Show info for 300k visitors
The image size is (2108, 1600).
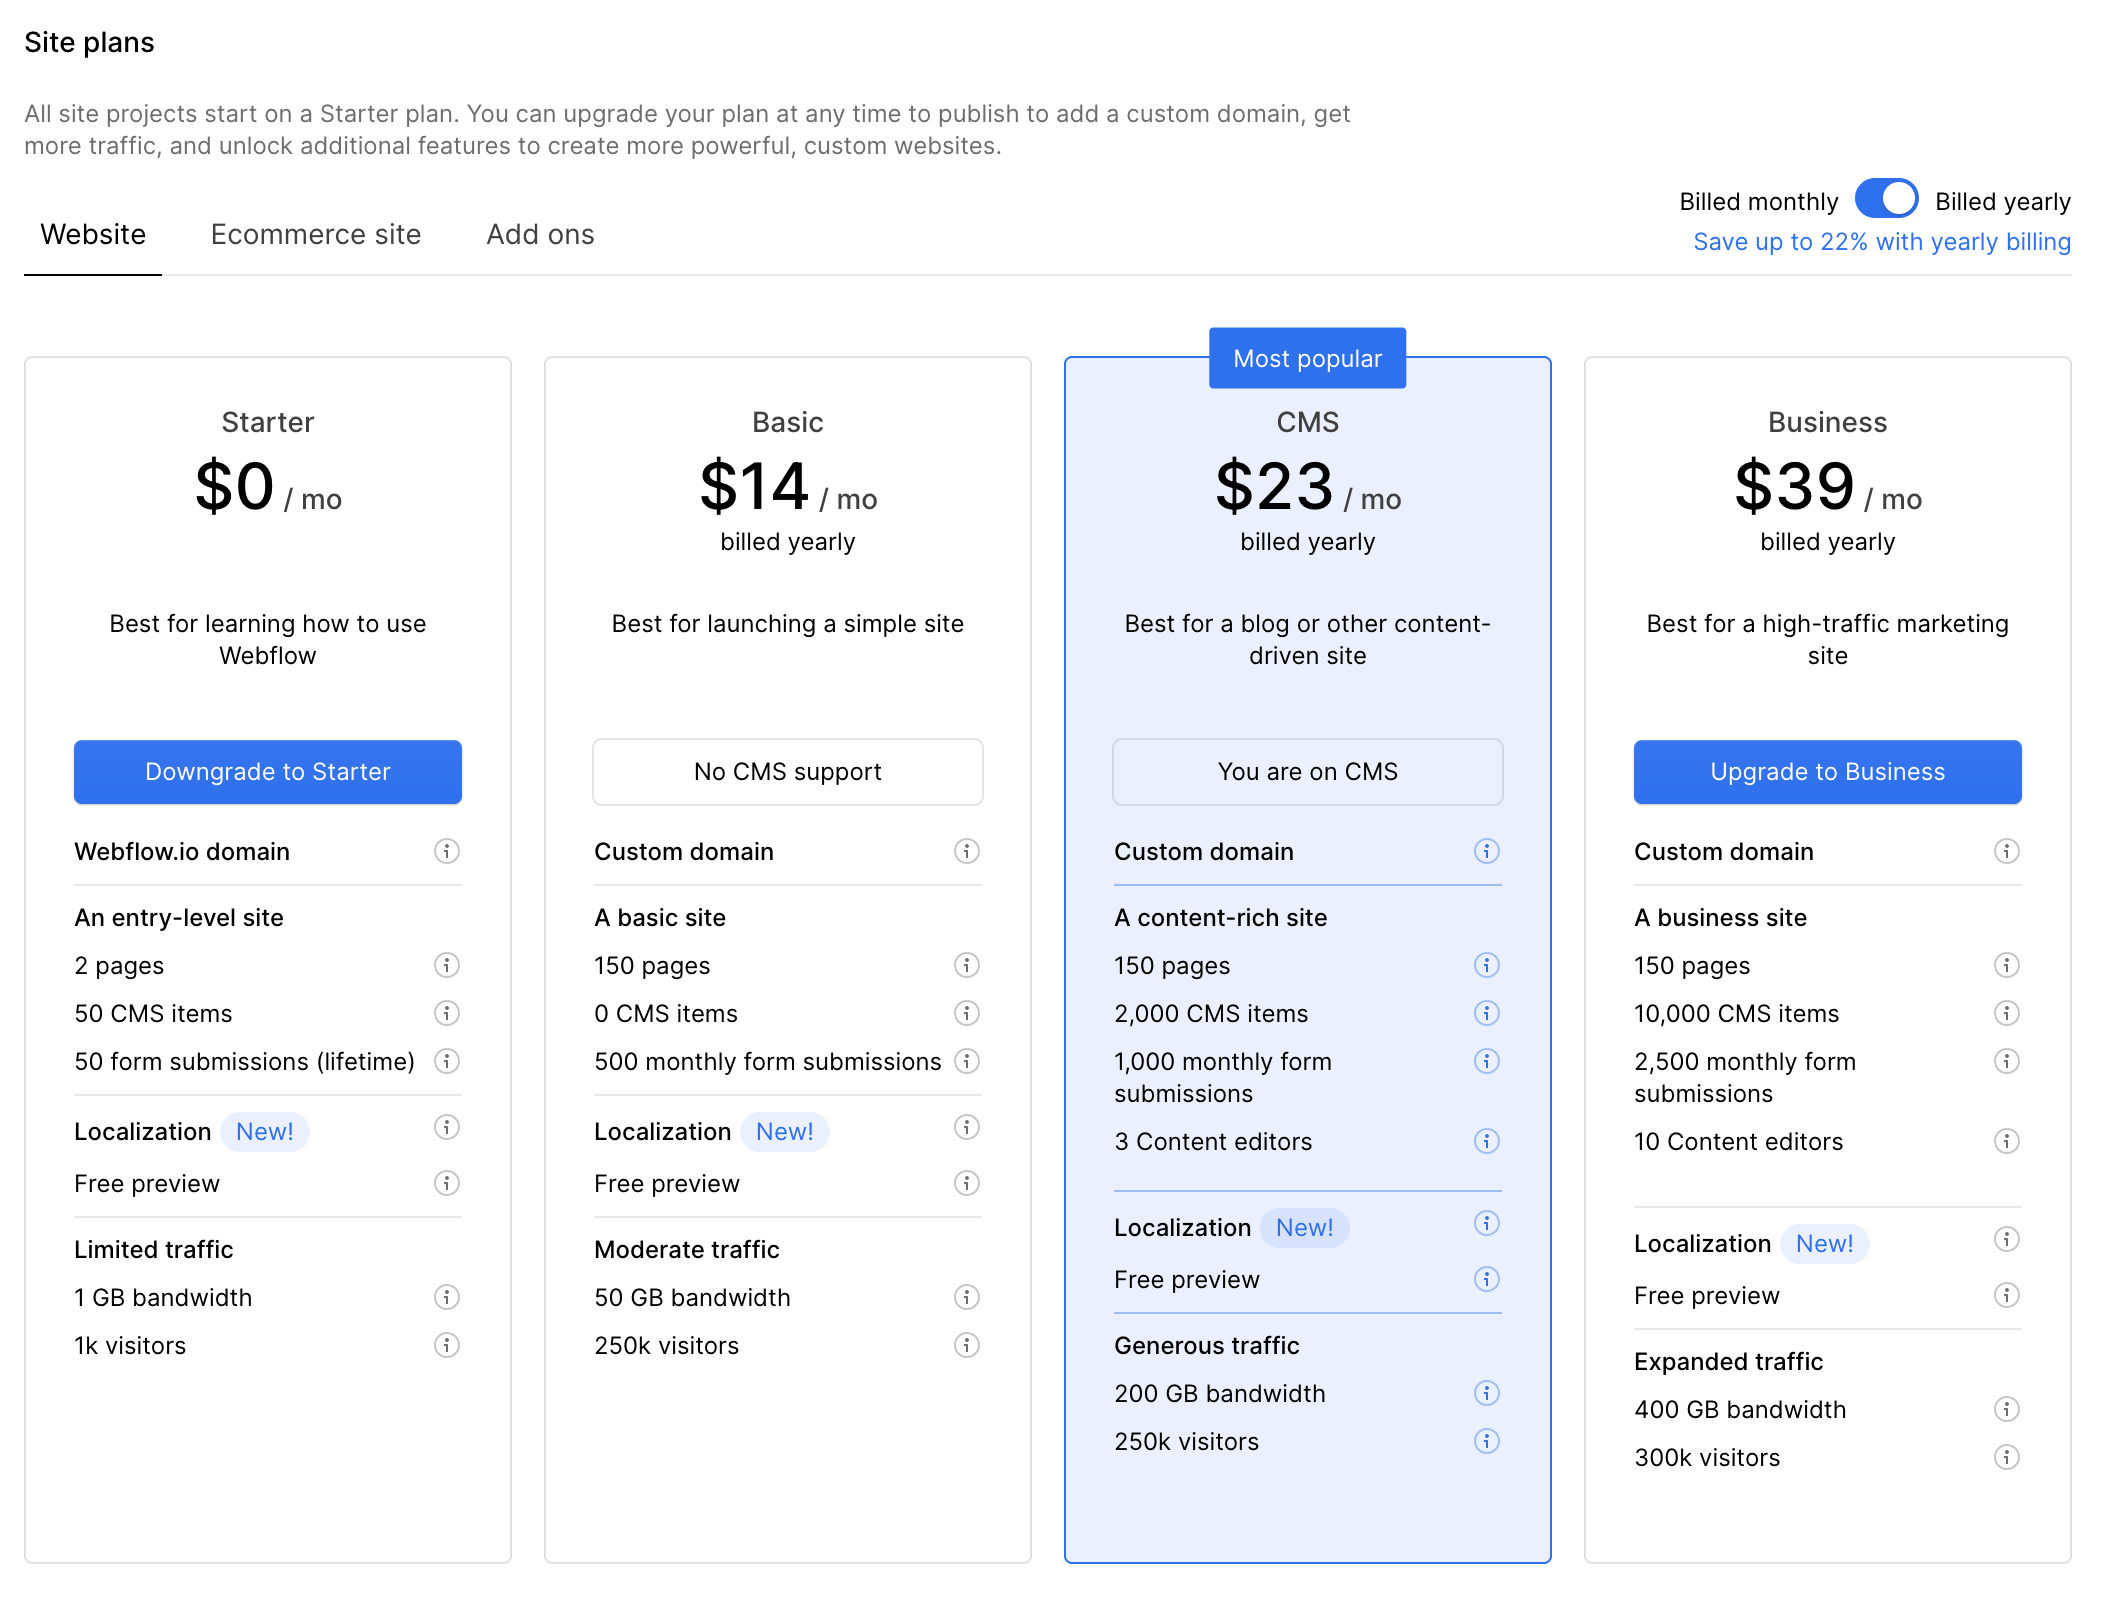2007,1457
